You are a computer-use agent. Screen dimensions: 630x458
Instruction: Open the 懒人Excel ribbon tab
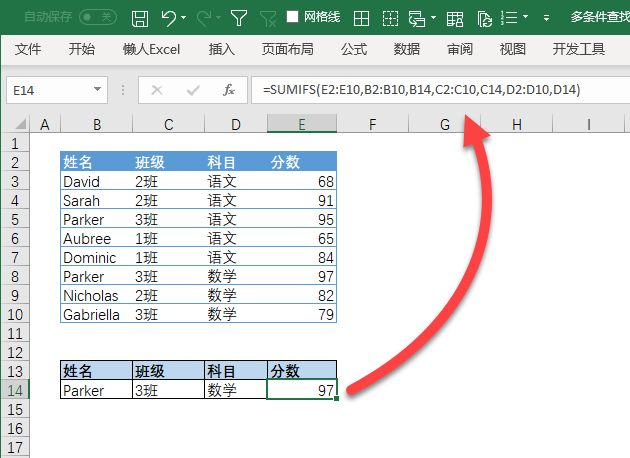(151, 49)
